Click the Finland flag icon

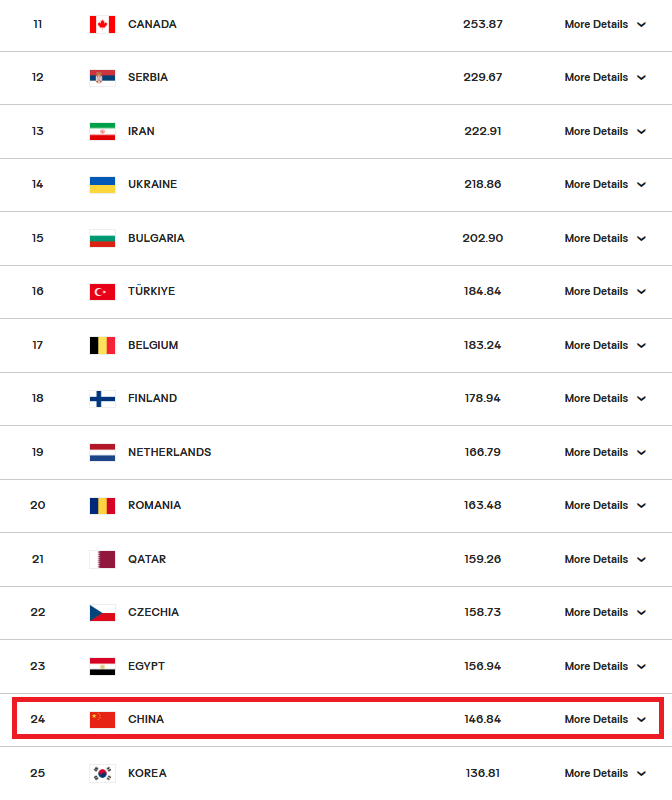coord(102,398)
